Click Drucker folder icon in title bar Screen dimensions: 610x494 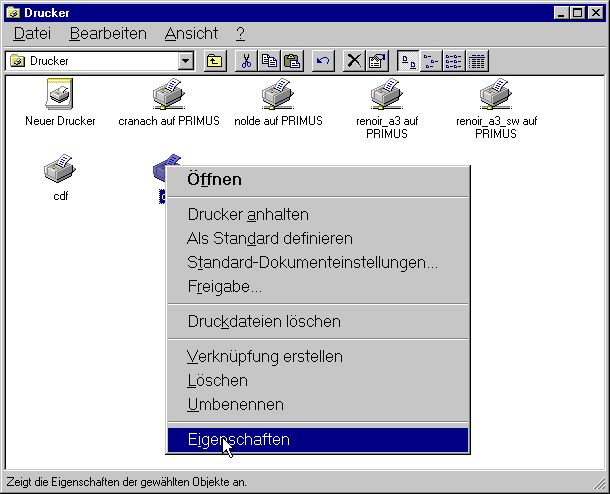[x=14, y=13]
